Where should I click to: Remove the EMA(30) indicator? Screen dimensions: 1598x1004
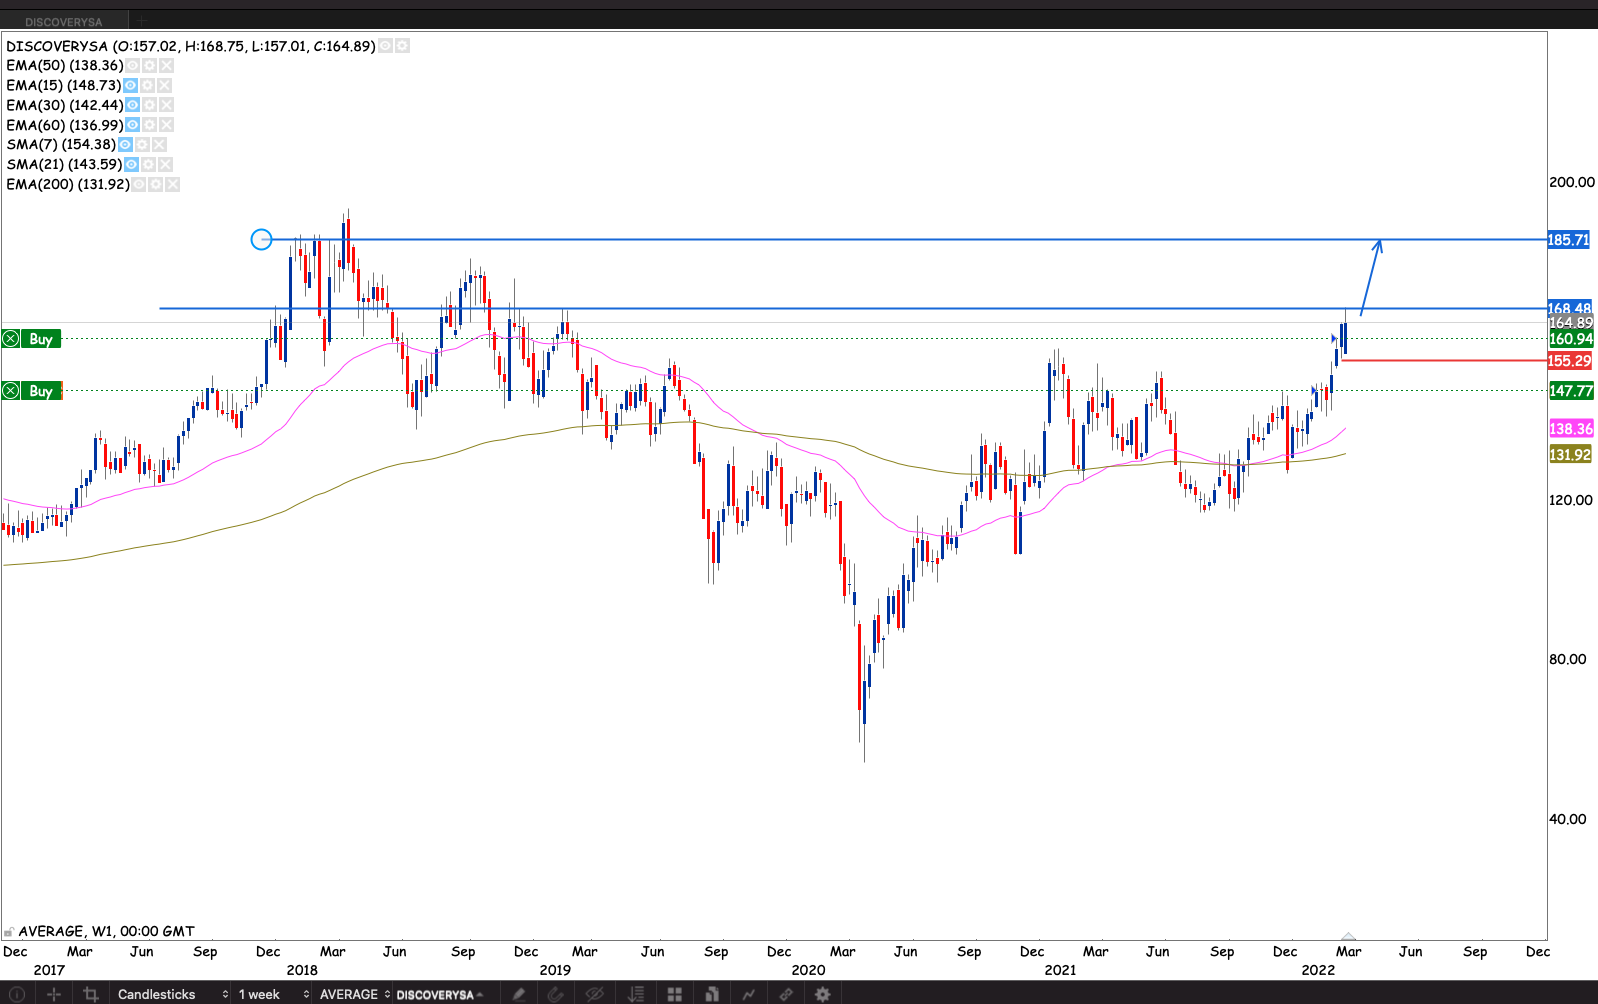pos(167,105)
